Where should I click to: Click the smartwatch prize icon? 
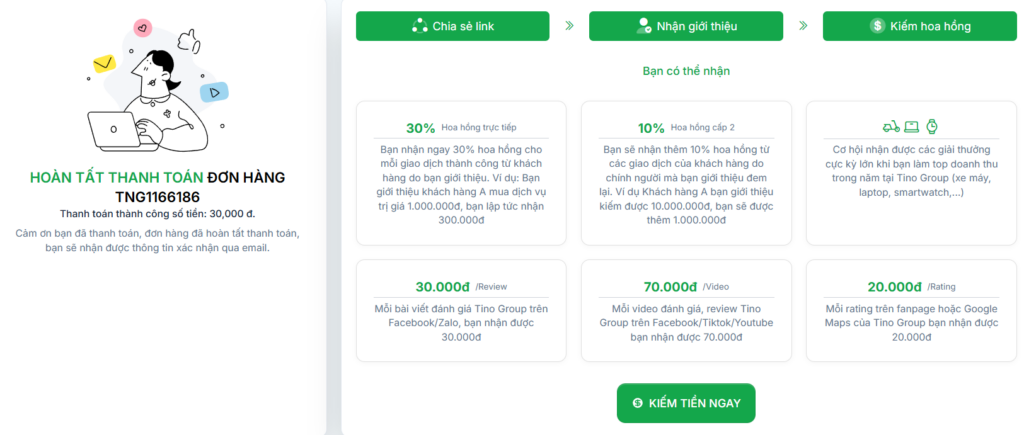[931, 127]
